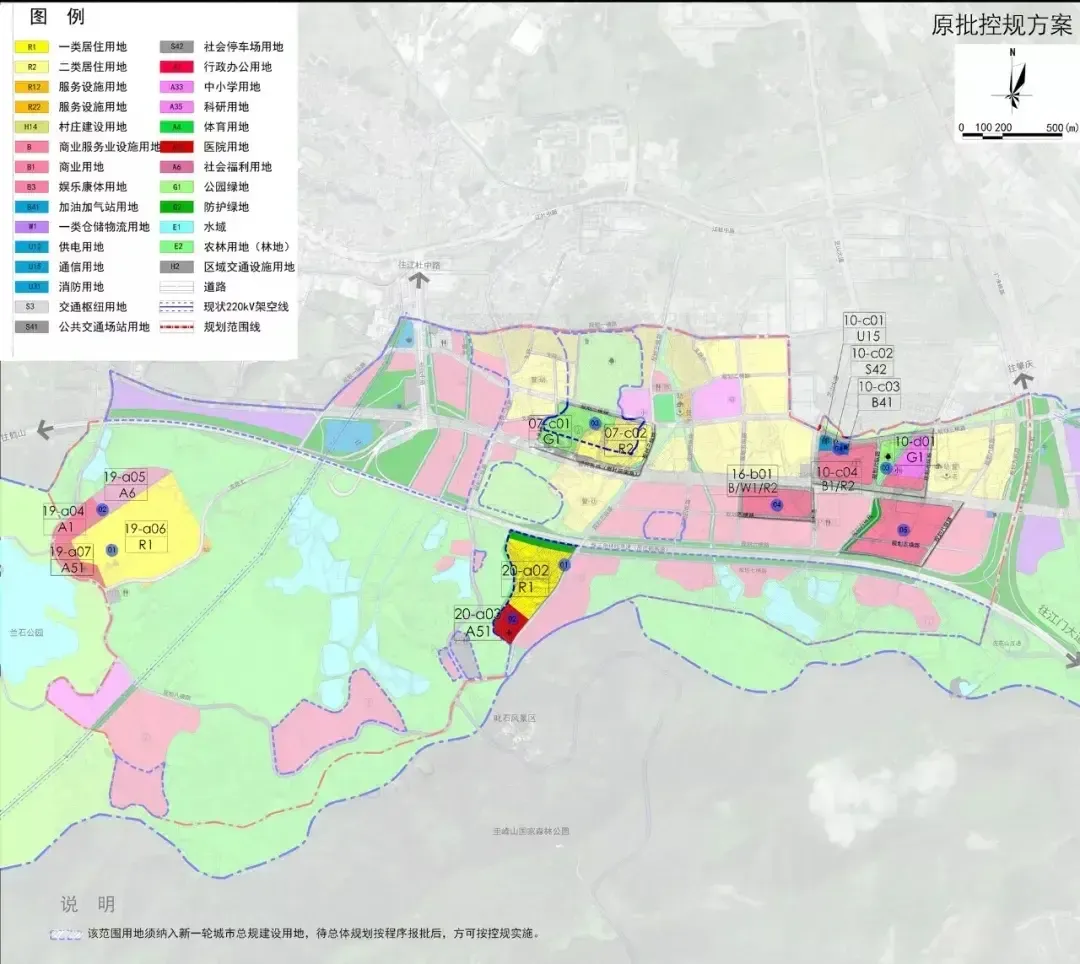
Task: Select the cyan E1 水域 legend swatch
Action: (x=177, y=227)
